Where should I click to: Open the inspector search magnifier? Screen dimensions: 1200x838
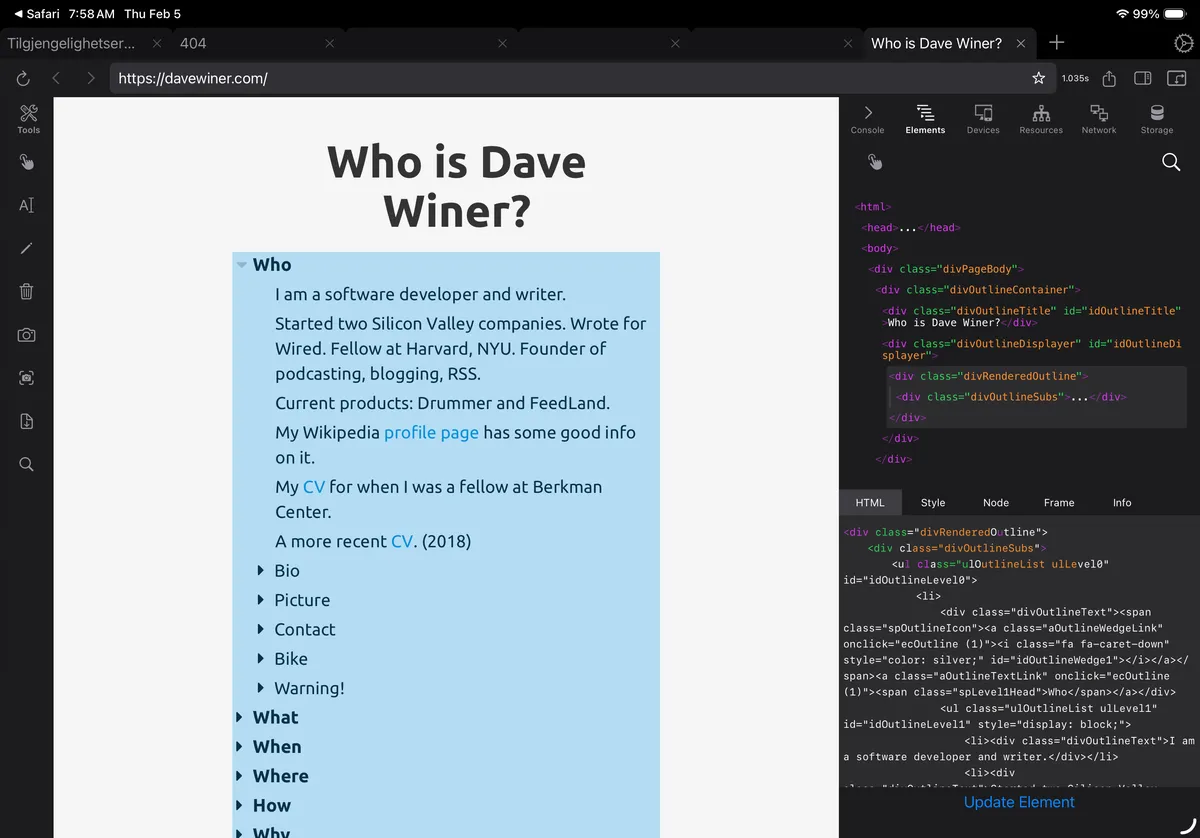pyautogui.click(x=1171, y=162)
